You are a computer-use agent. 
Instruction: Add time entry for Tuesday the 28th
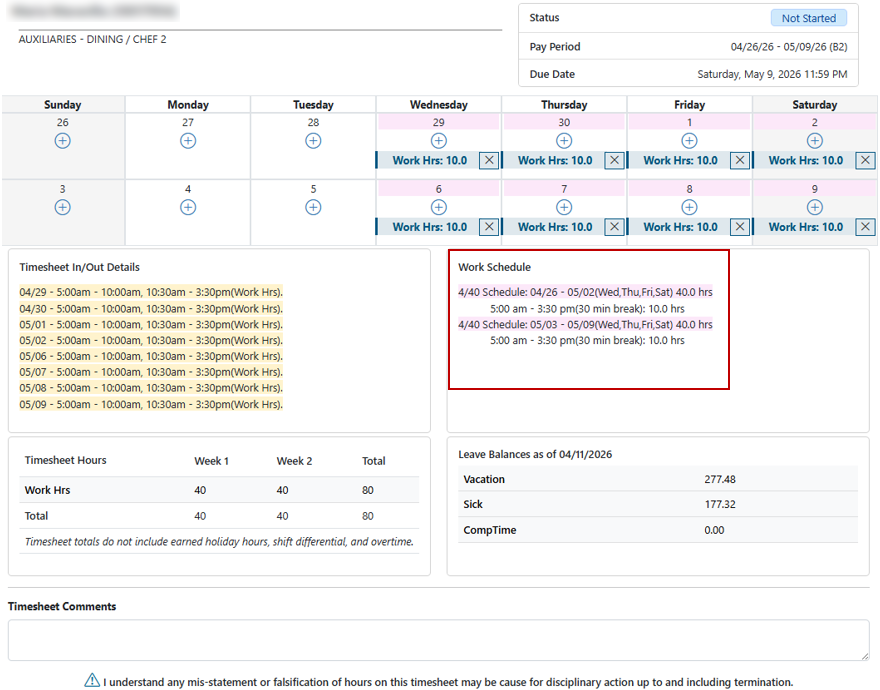(313, 140)
